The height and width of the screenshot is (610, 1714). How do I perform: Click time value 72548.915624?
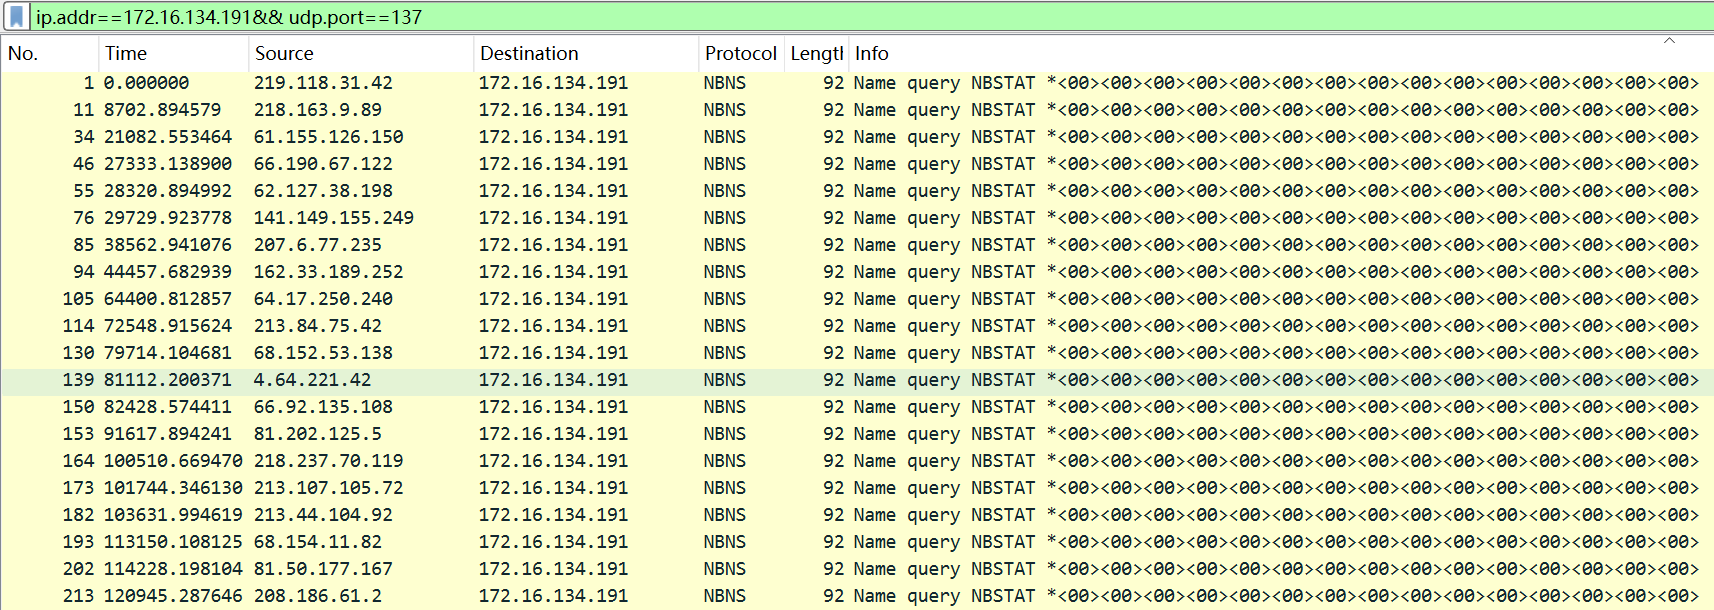[168, 326]
